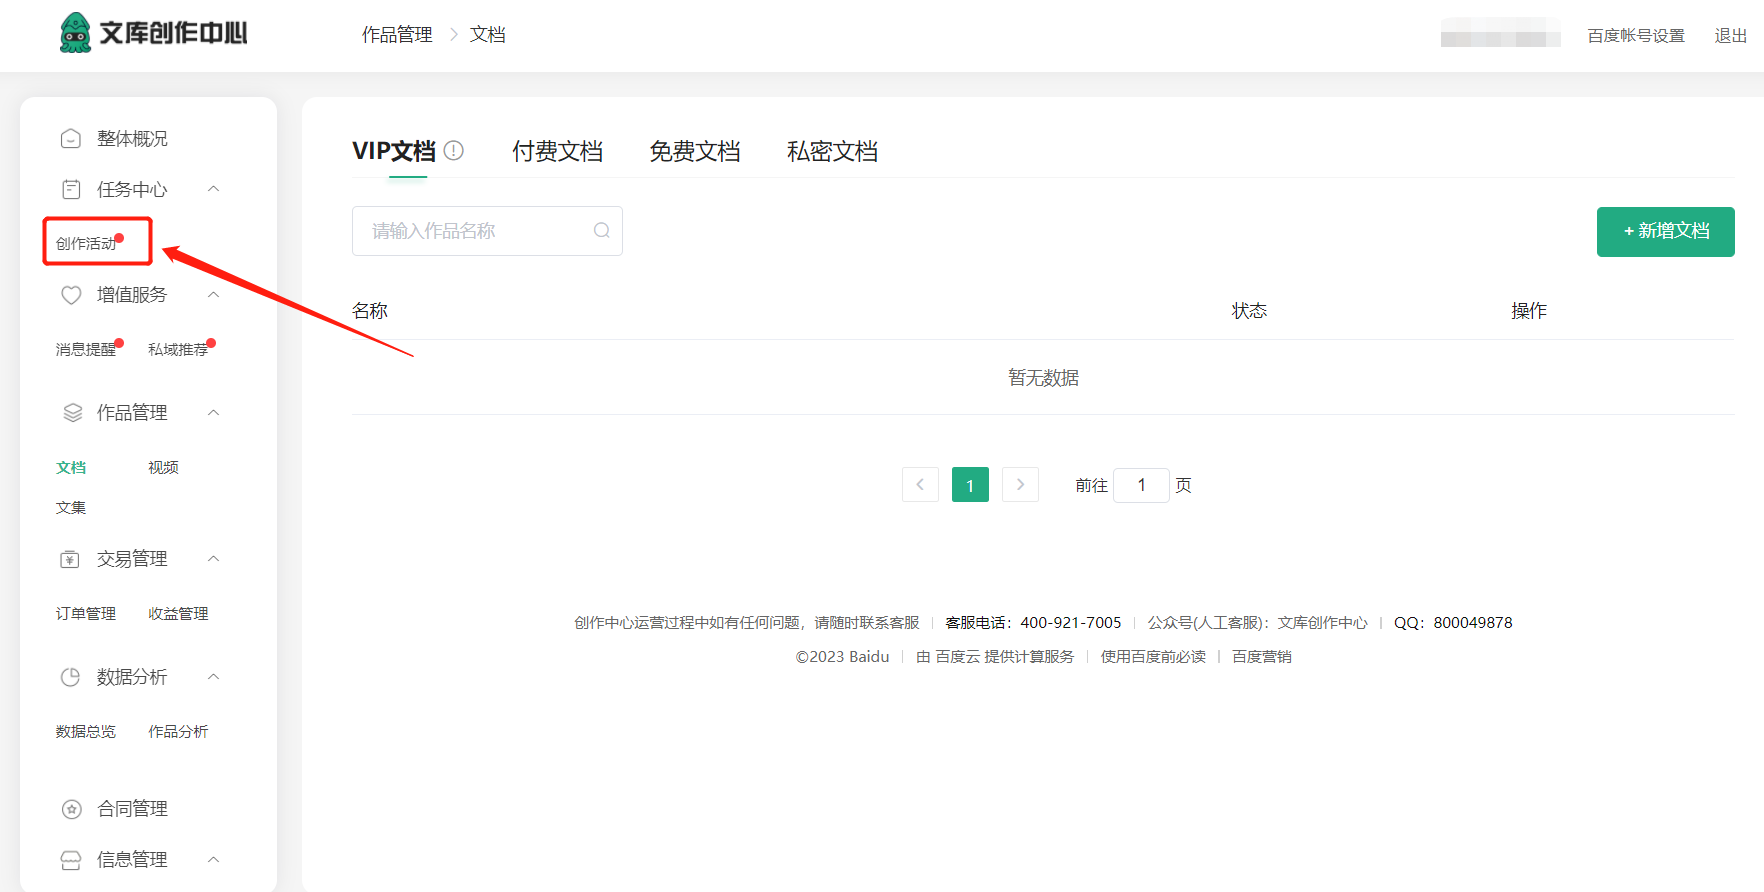Screen dimensions: 1764x892
Task: Collapse the 数据分析 section chevron
Action: pos(213,677)
